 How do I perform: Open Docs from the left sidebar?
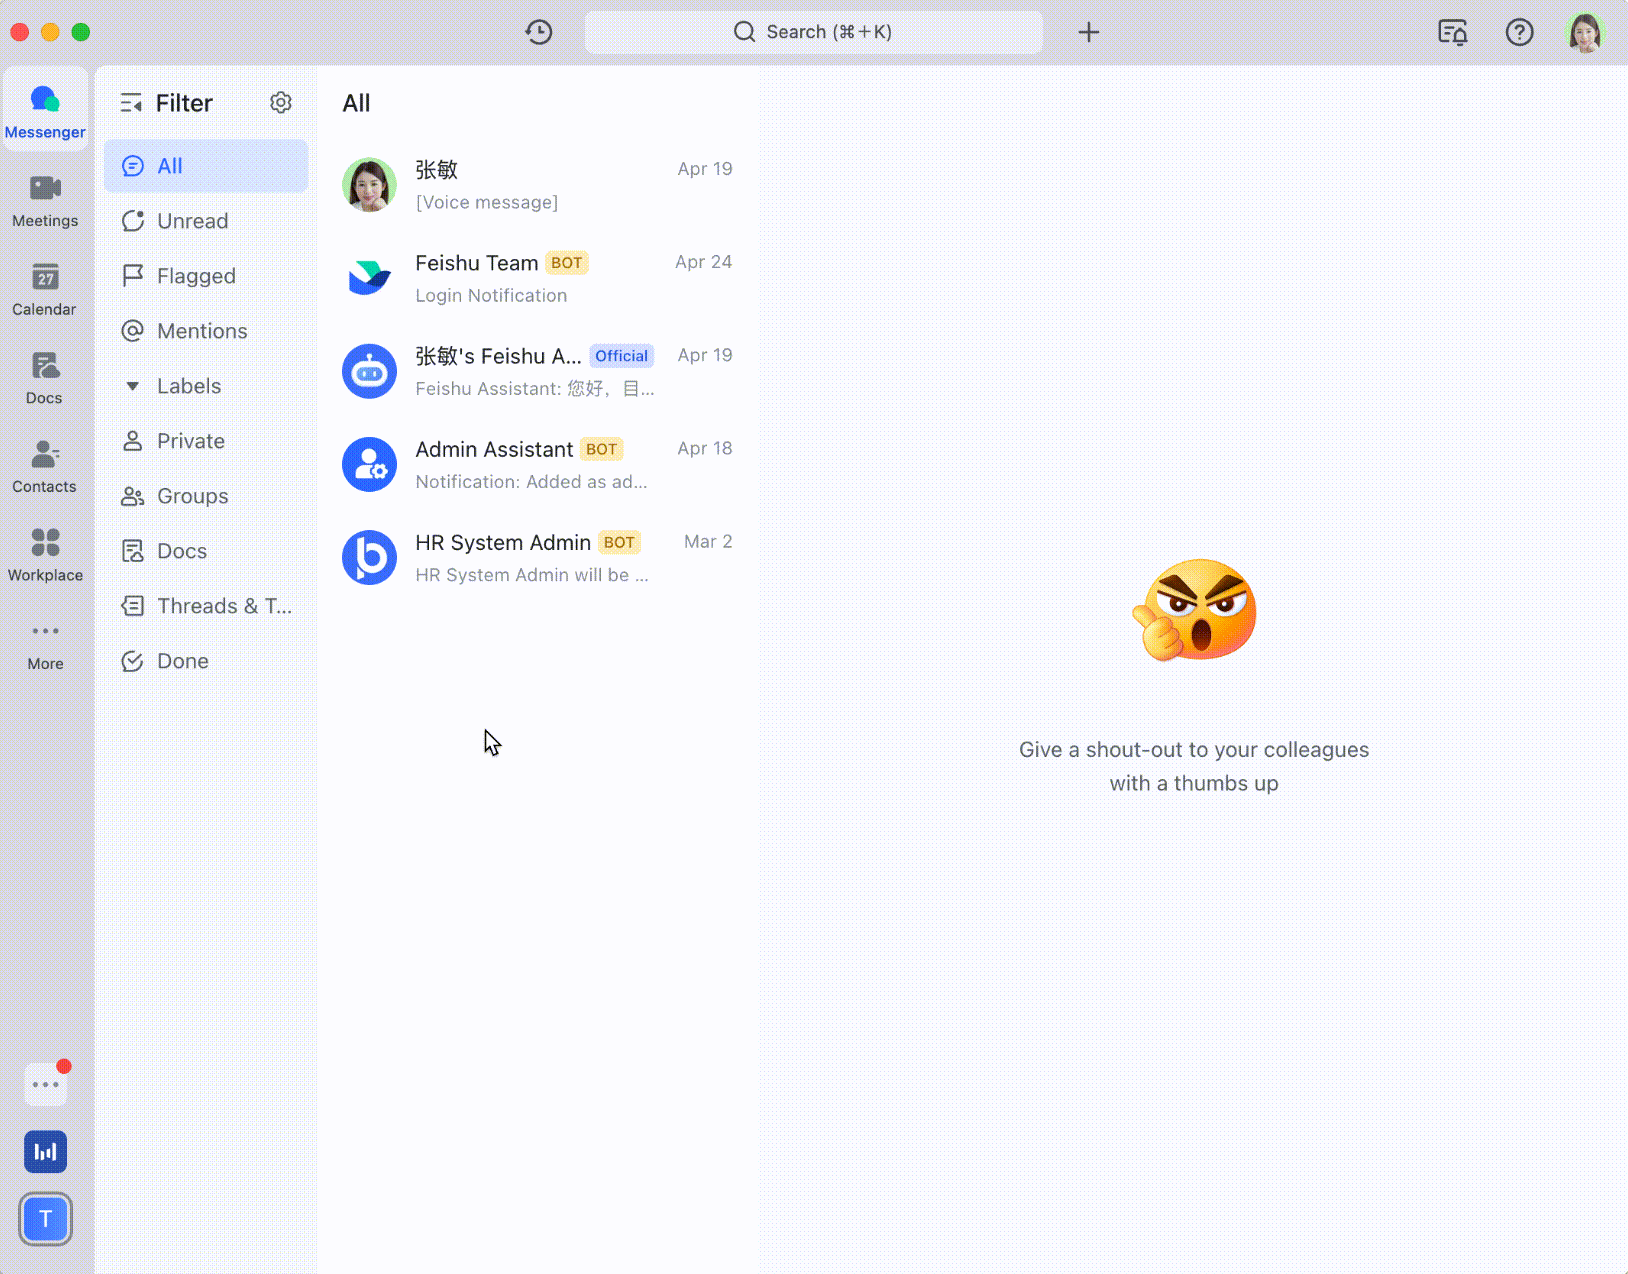coord(44,377)
